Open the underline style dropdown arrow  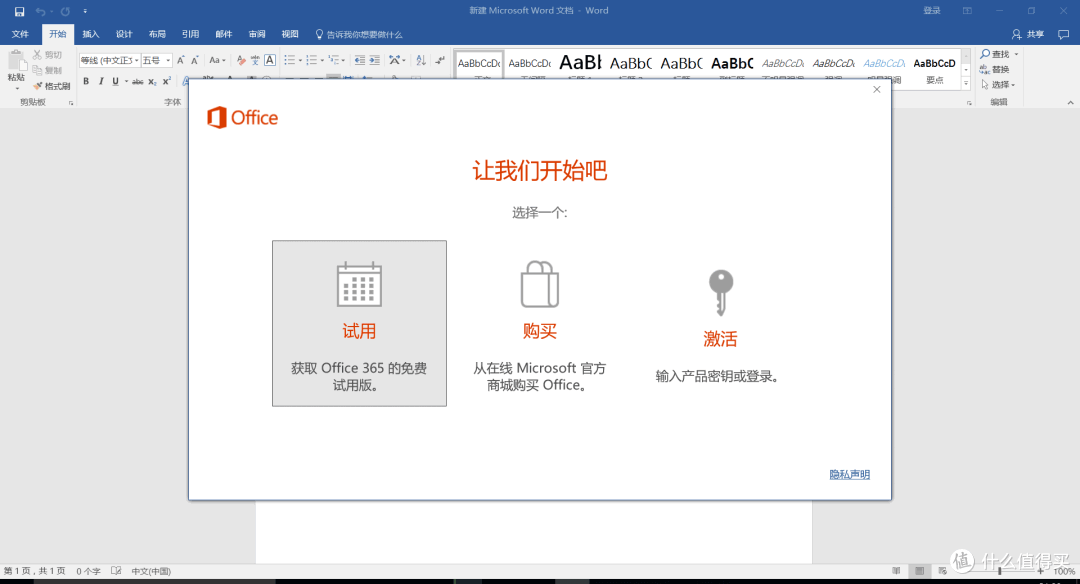tap(126, 81)
